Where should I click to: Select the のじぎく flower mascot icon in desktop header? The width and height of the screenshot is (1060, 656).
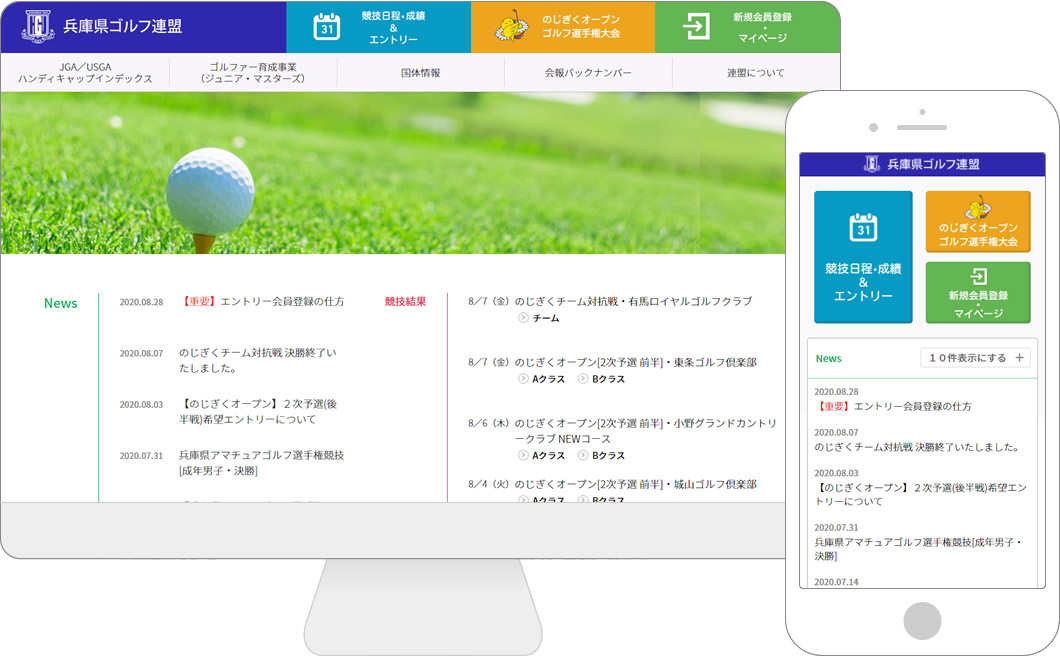(x=512, y=26)
